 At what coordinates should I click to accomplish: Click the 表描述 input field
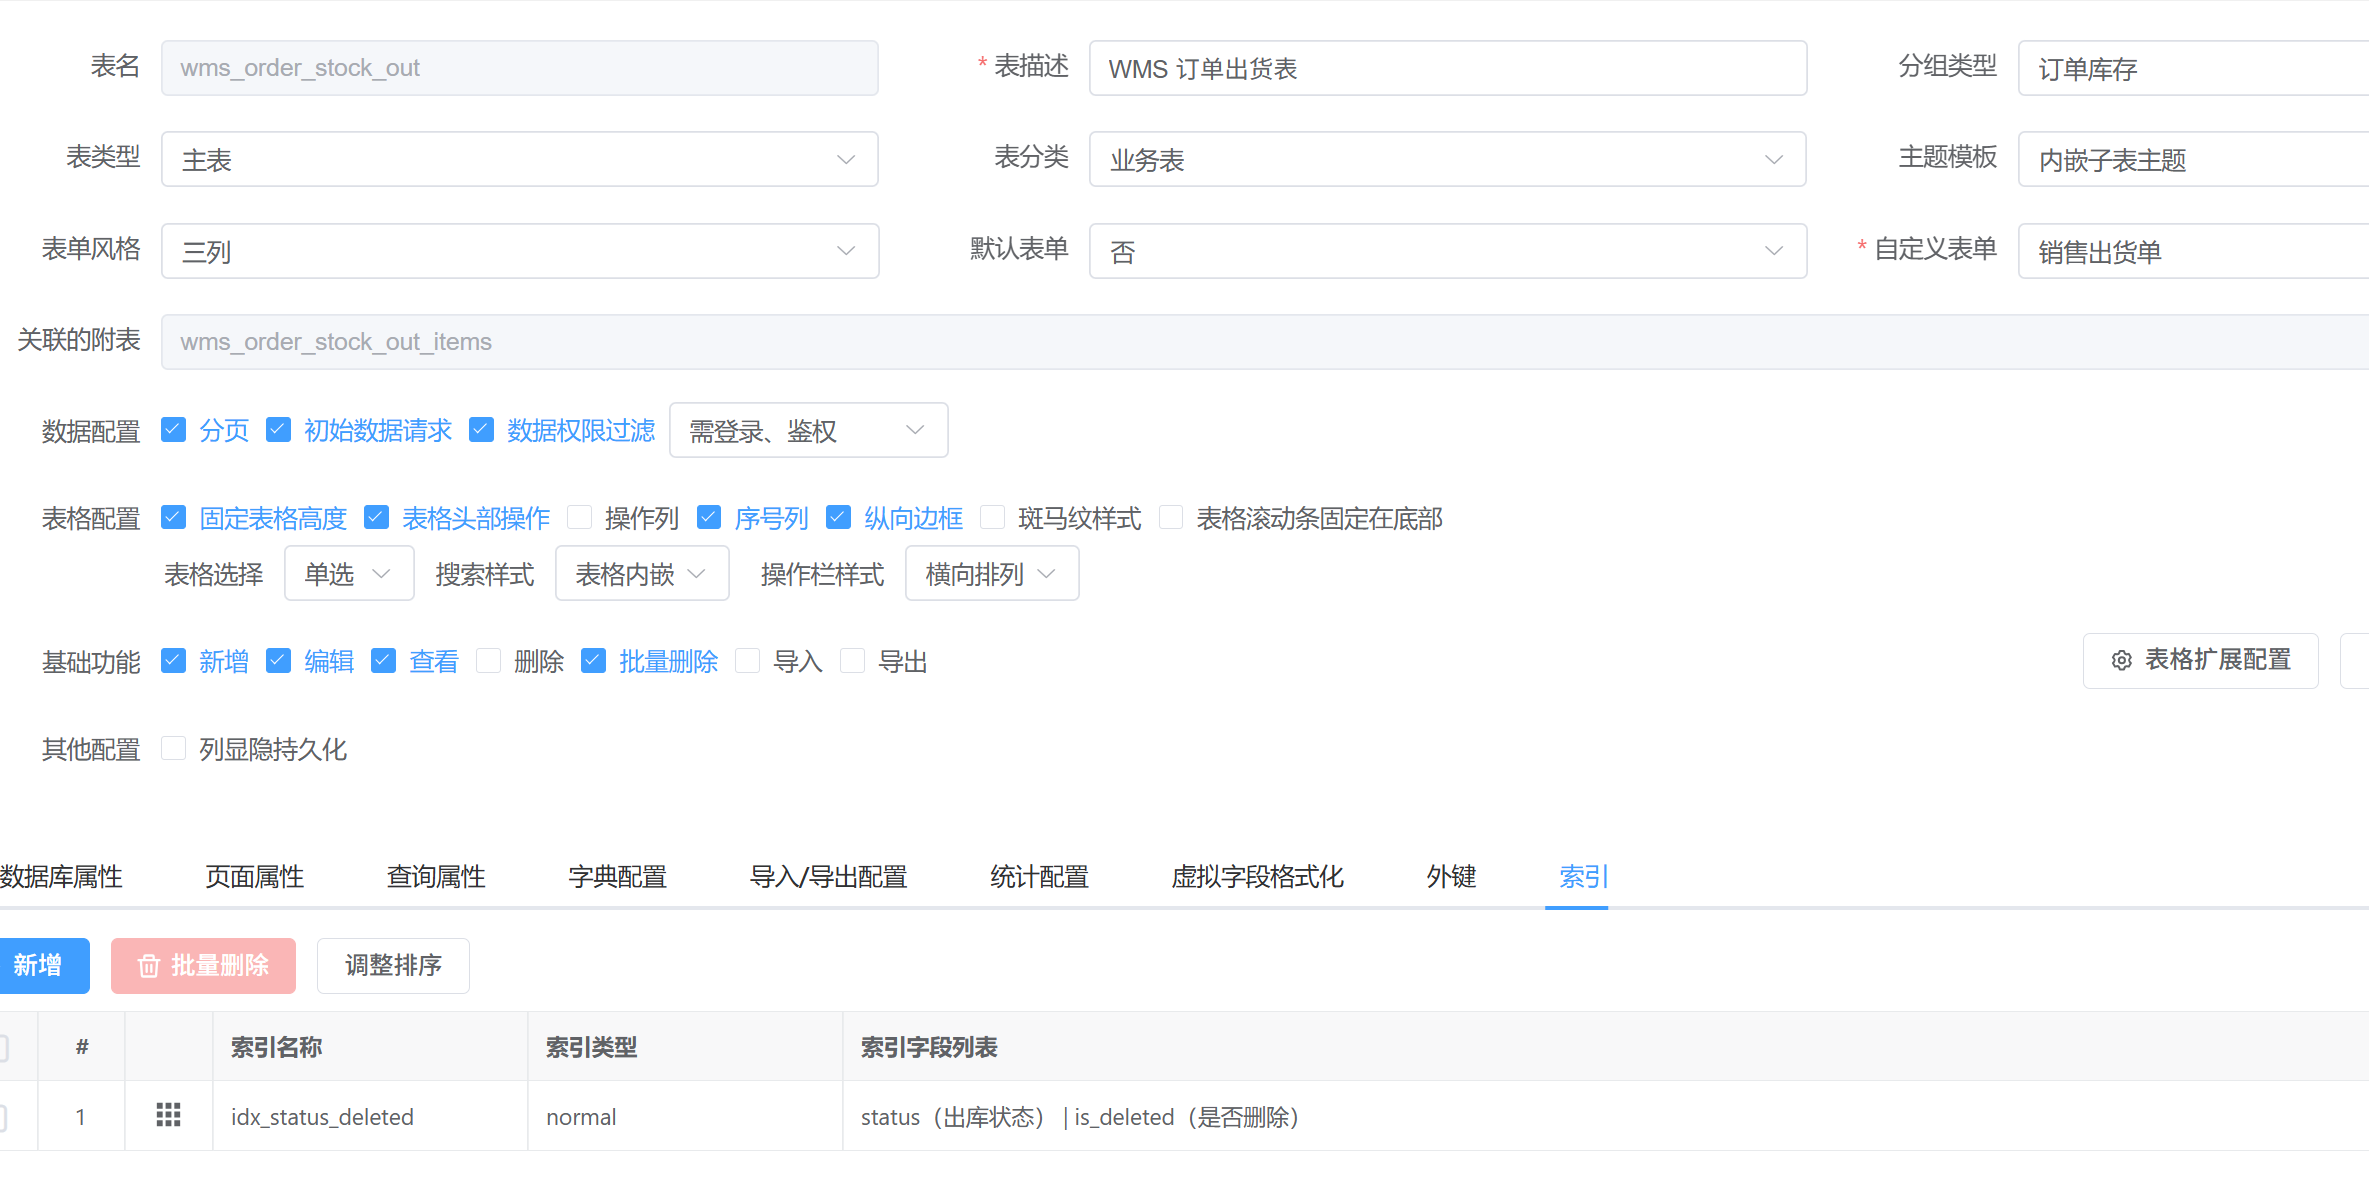[1446, 68]
